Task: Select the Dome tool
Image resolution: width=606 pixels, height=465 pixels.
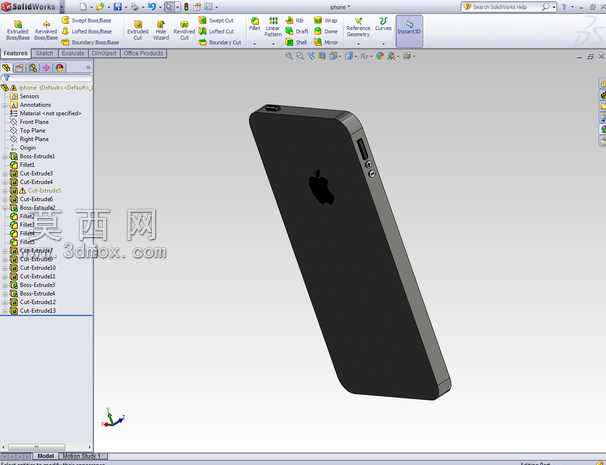Action: 326,31
